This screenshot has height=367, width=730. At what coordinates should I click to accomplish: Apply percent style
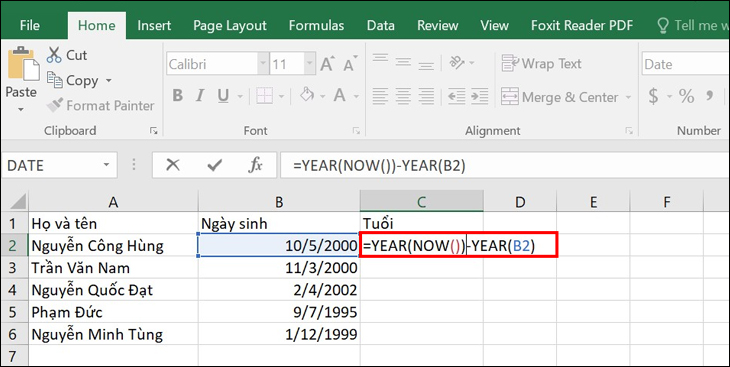[x=686, y=96]
